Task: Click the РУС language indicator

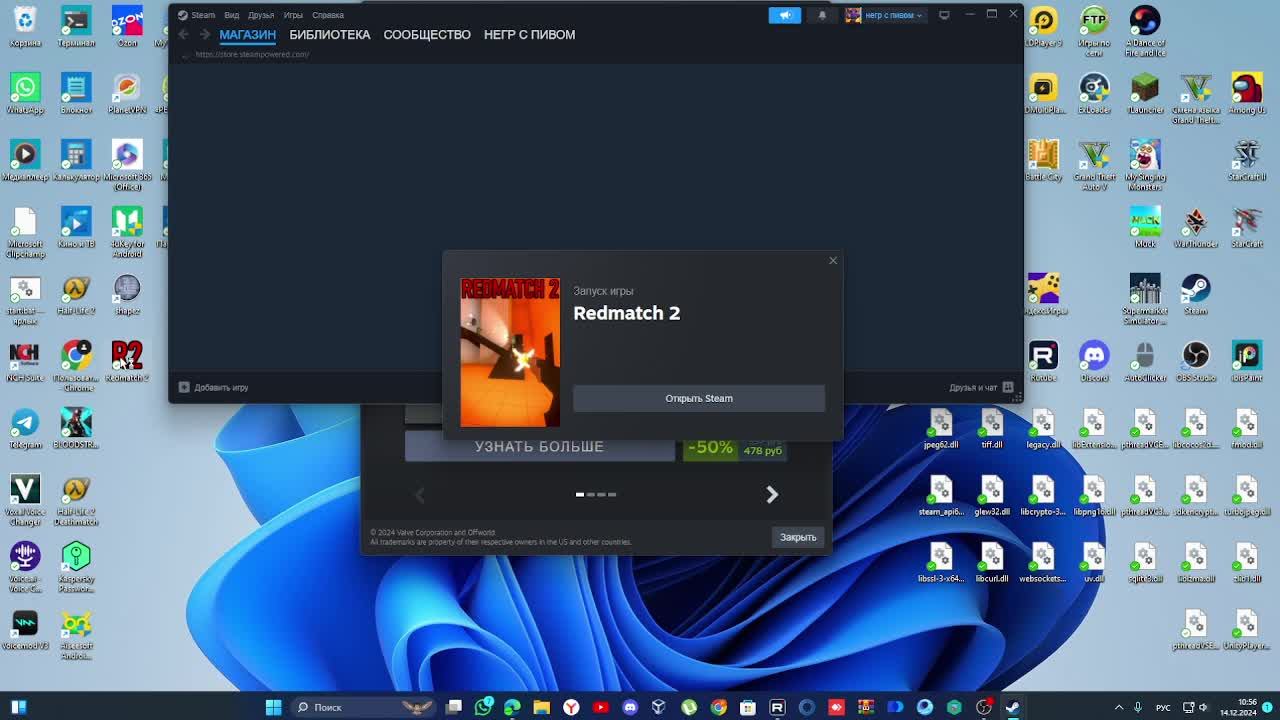Action: click(x=1163, y=707)
